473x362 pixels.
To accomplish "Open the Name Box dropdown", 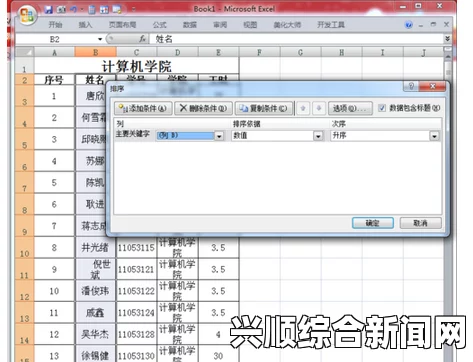I will (100, 39).
